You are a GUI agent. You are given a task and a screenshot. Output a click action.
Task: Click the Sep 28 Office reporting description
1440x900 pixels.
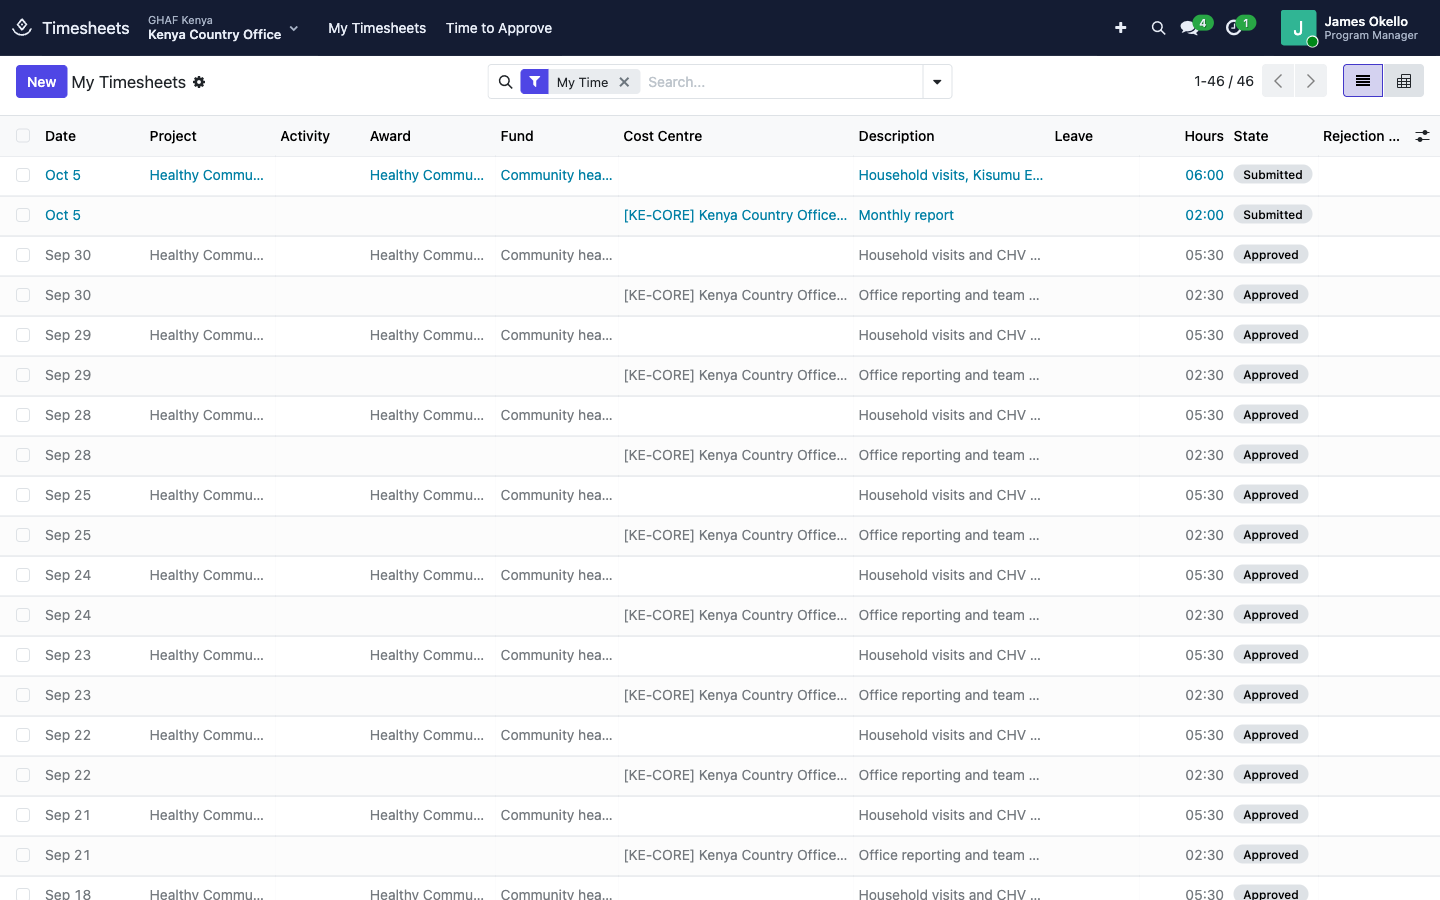[x=949, y=455]
